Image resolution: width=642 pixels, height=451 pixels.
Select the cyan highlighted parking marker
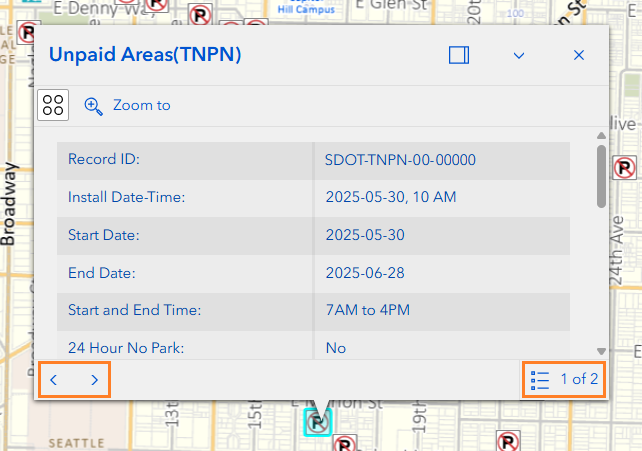[x=317, y=422]
